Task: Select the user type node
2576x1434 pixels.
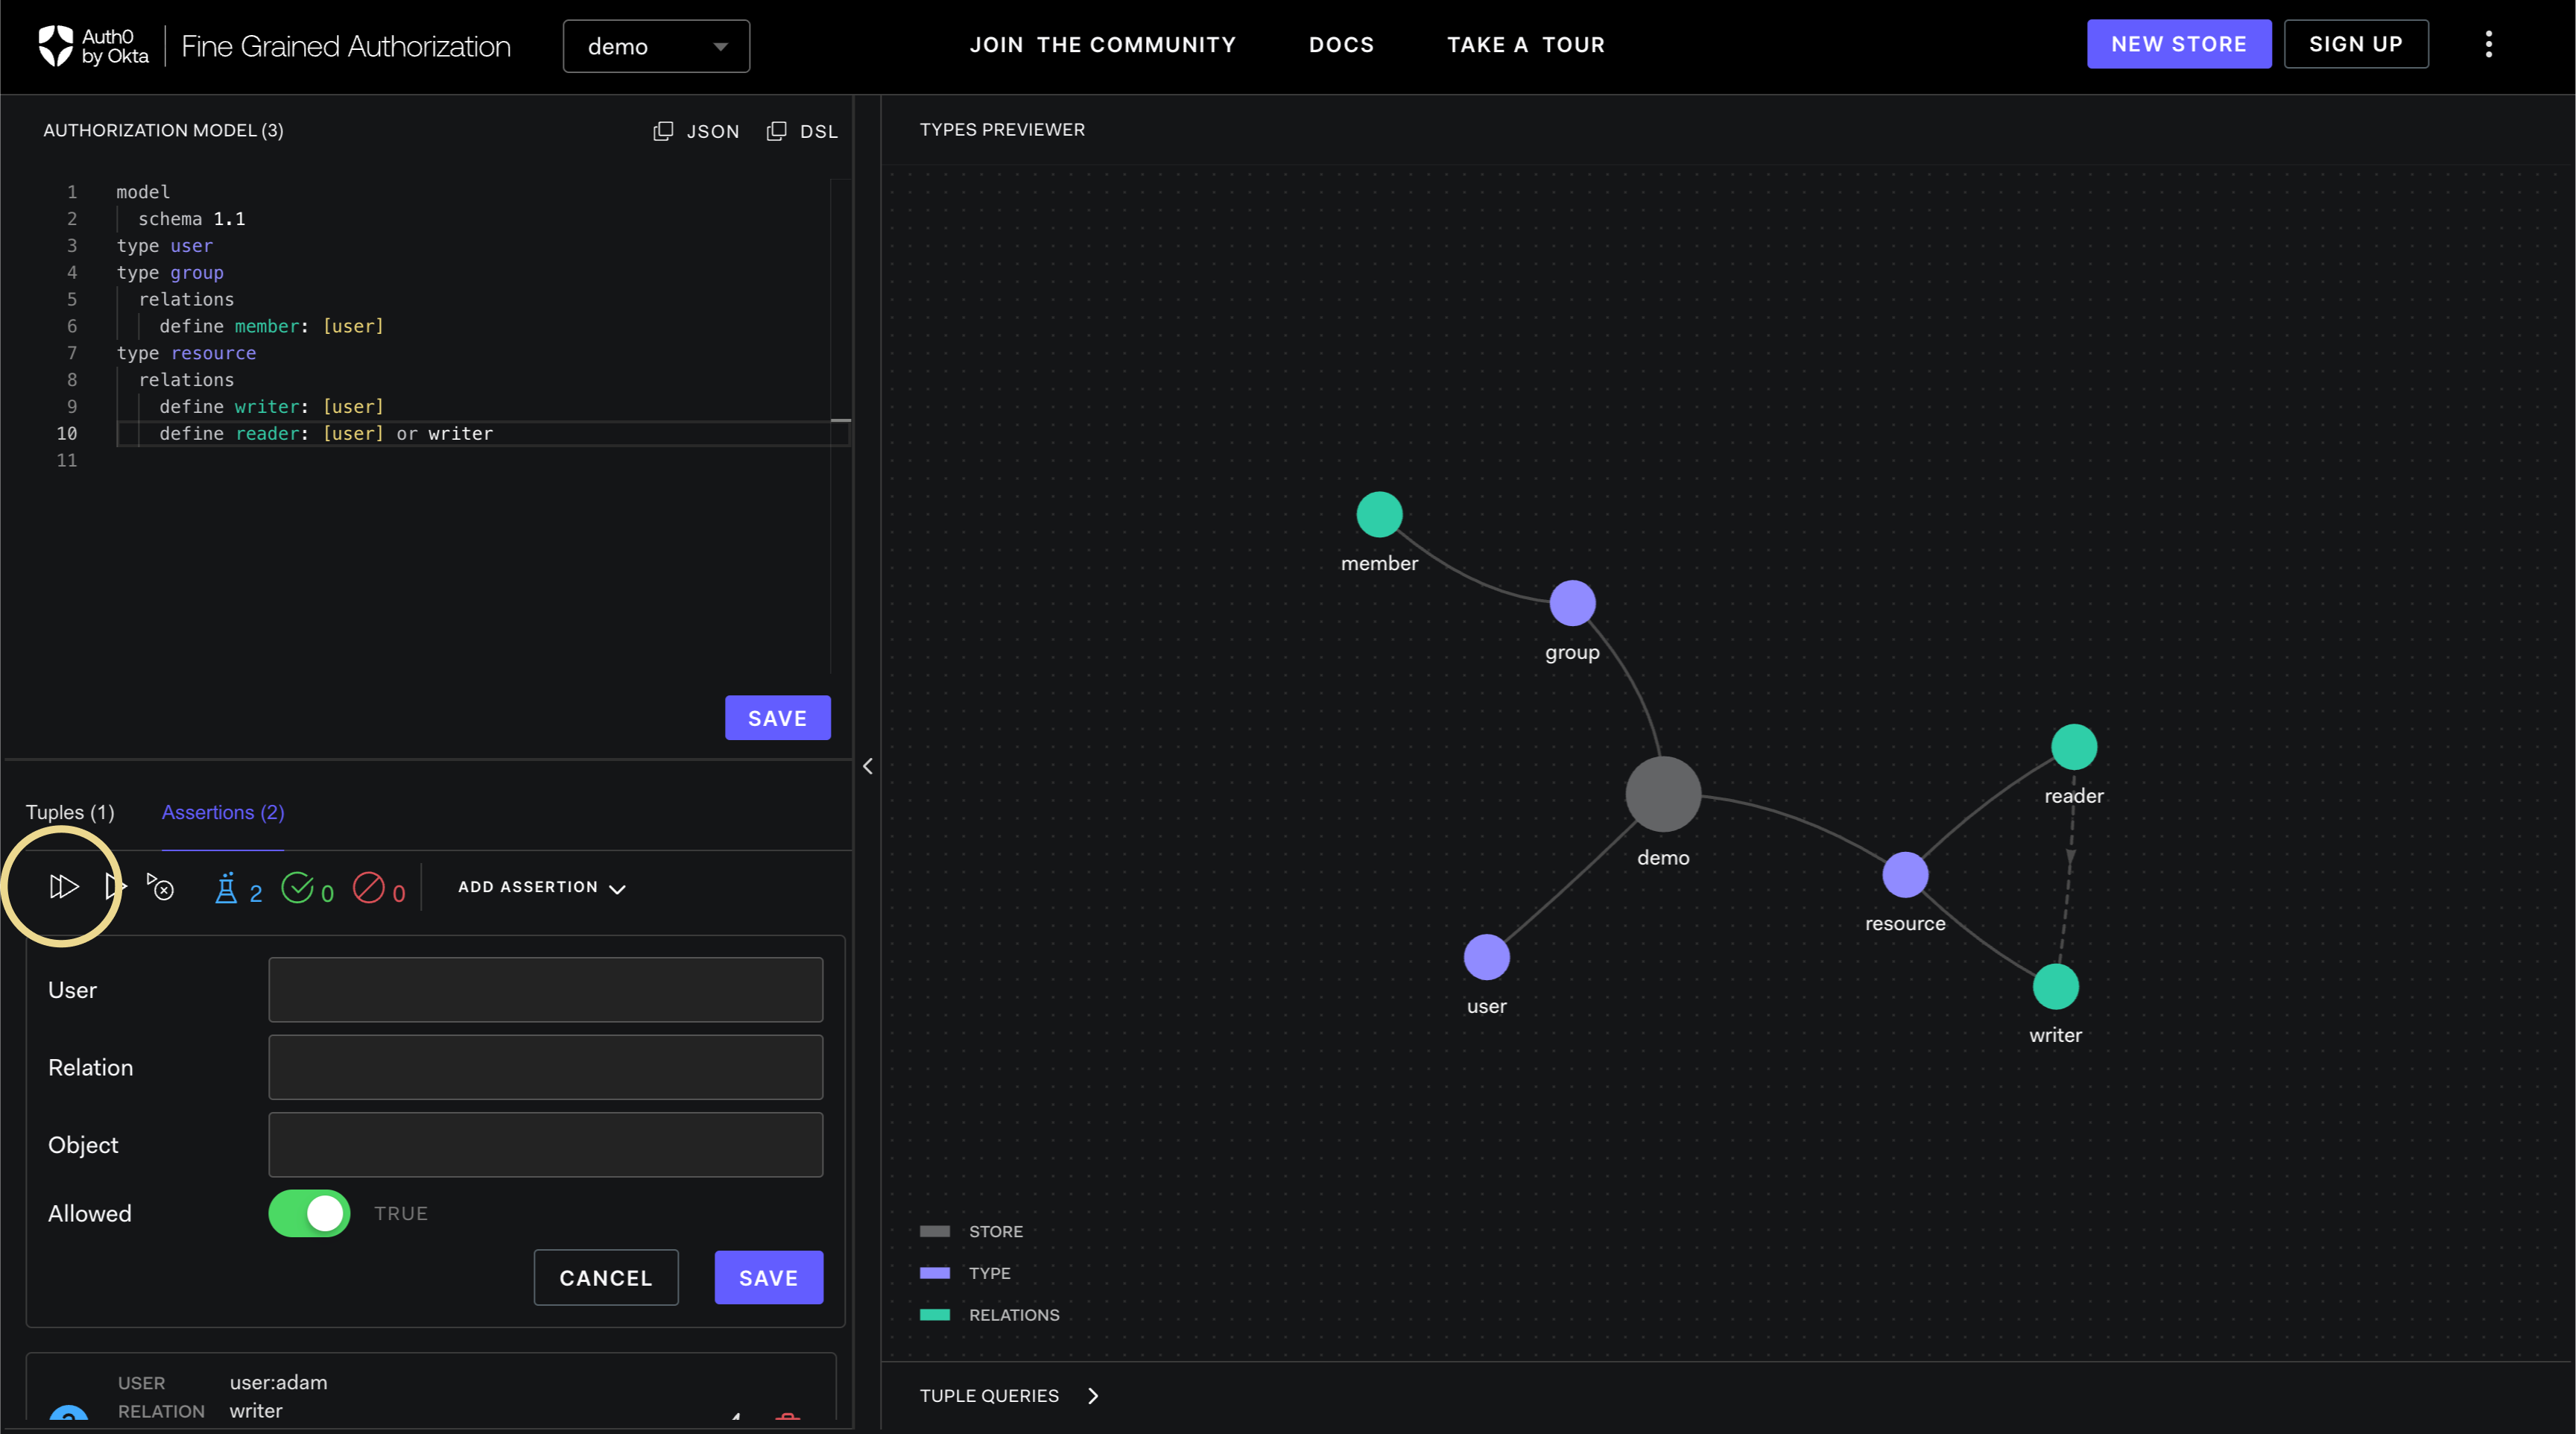Action: point(1486,957)
